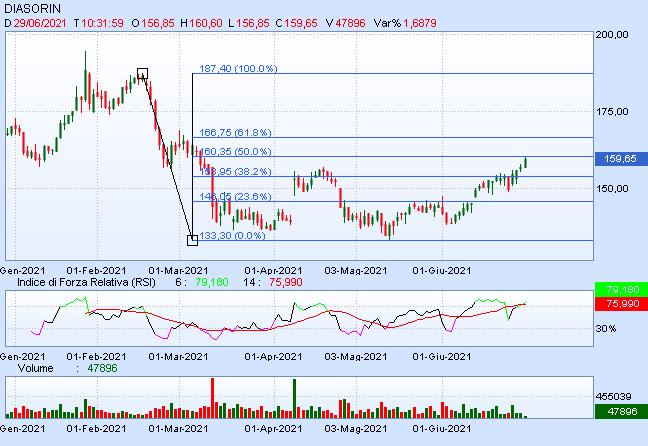Image resolution: width=648 pixels, height=446 pixels.
Task: Click the green 47896 volume badge
Action: click(x=621, y=411)
